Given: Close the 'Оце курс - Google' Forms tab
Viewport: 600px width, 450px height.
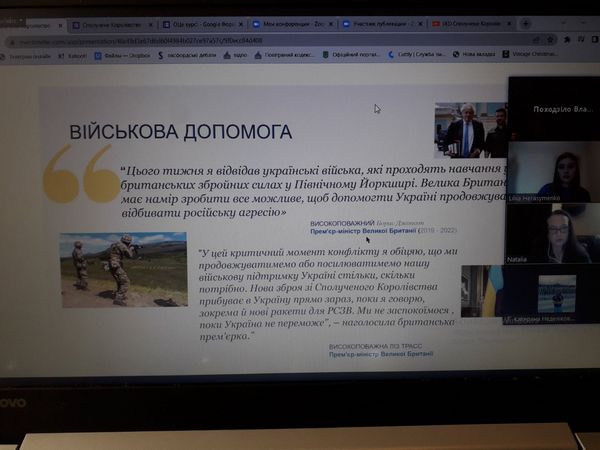Looking at the screenshot, I should point(241,24).
